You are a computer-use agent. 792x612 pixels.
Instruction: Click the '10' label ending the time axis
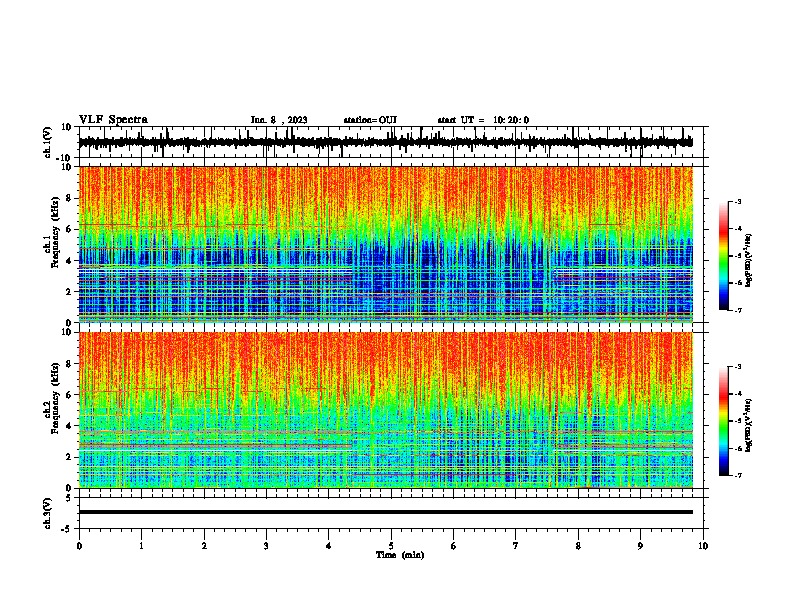[x=703, y=546]
